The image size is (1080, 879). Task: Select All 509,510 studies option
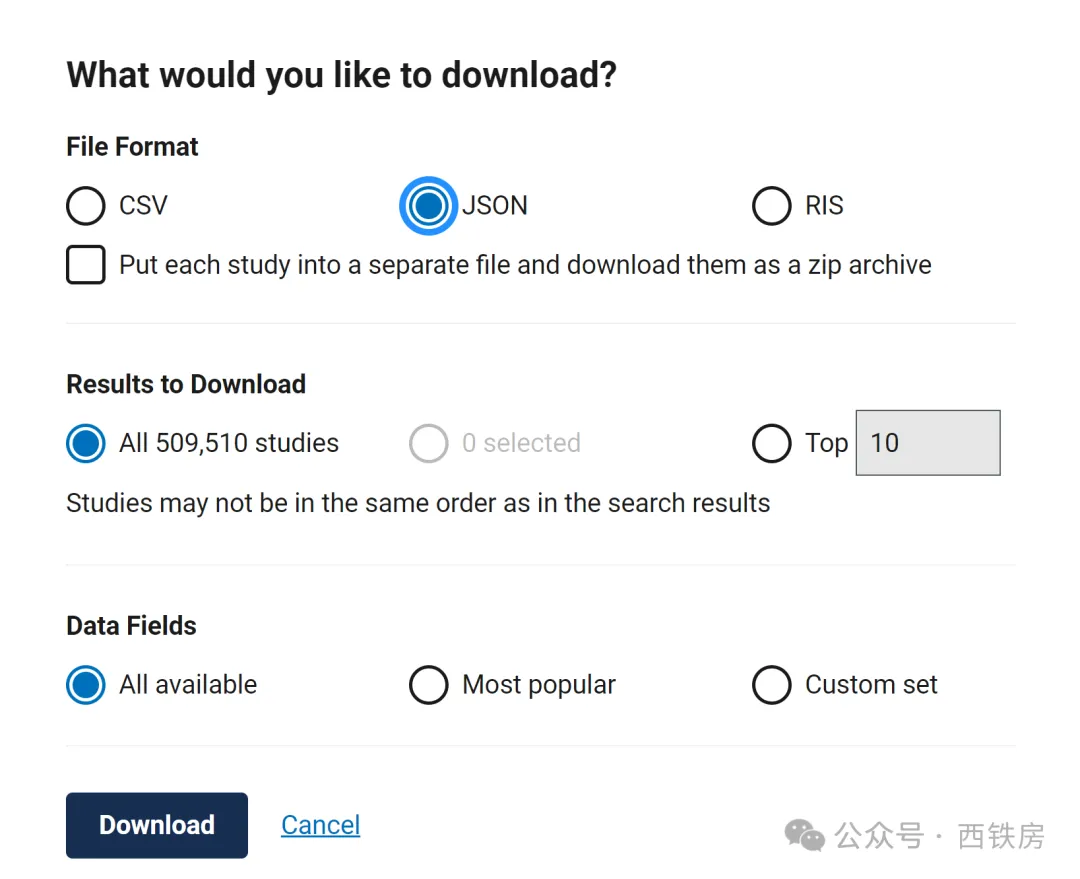point(86,443)
